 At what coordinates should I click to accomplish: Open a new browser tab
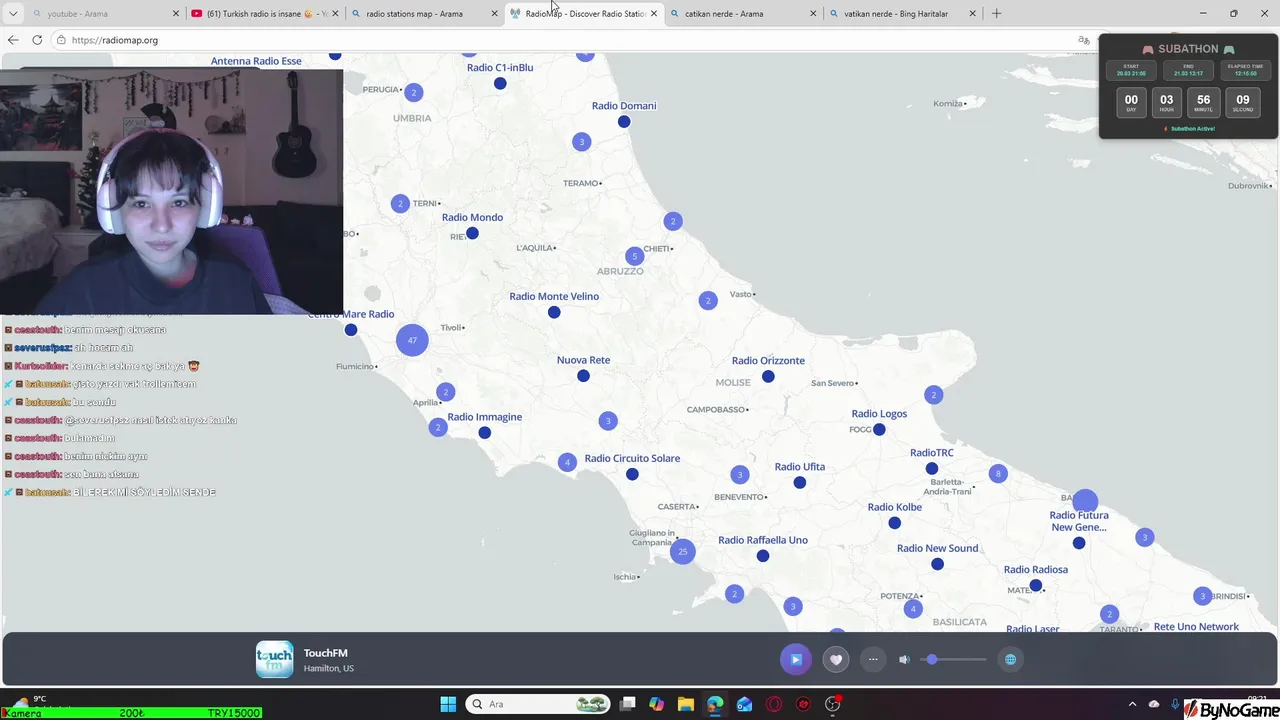tap(996, 14)
